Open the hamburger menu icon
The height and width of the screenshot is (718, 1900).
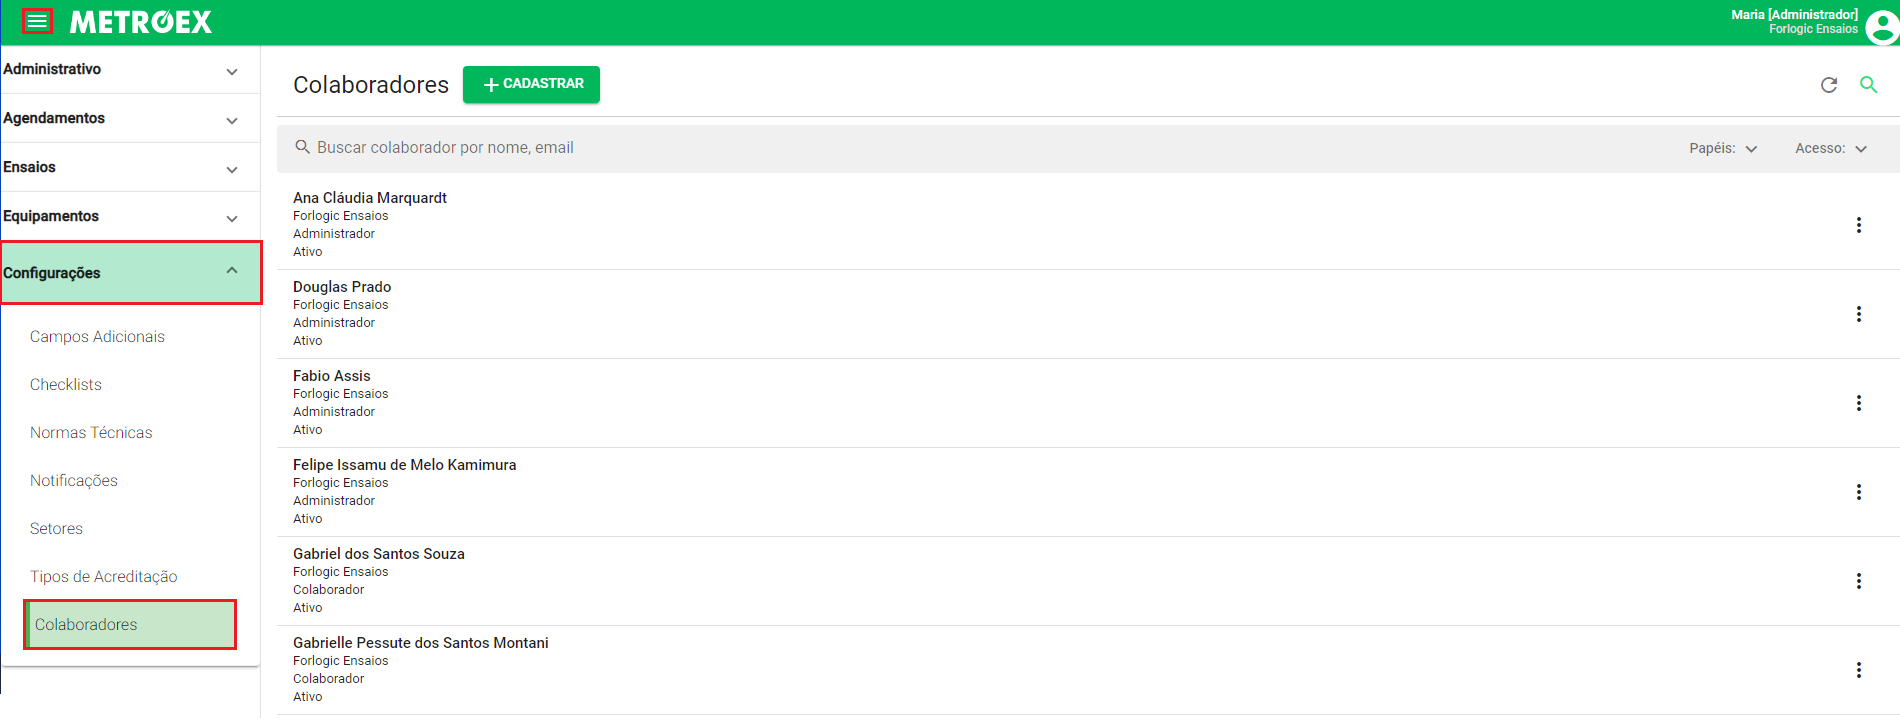(37, 21)
